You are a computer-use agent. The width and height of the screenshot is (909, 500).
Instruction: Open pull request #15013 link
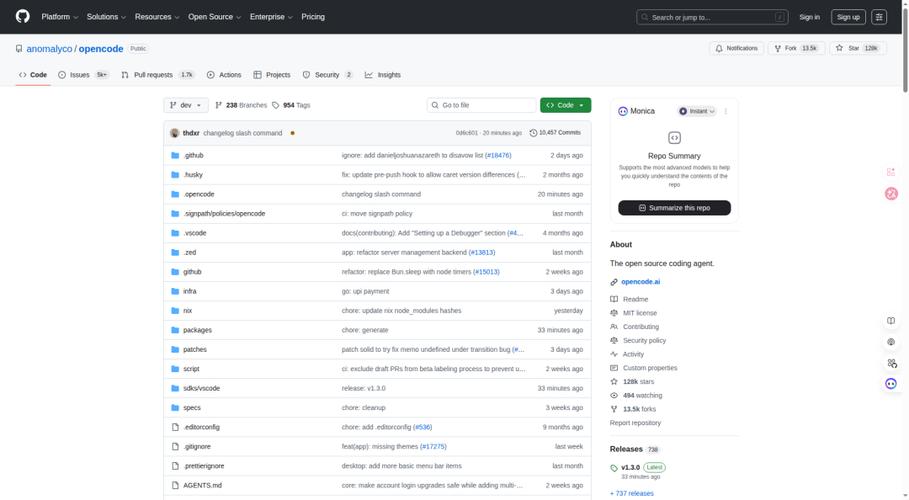click(x=486, y=272)
